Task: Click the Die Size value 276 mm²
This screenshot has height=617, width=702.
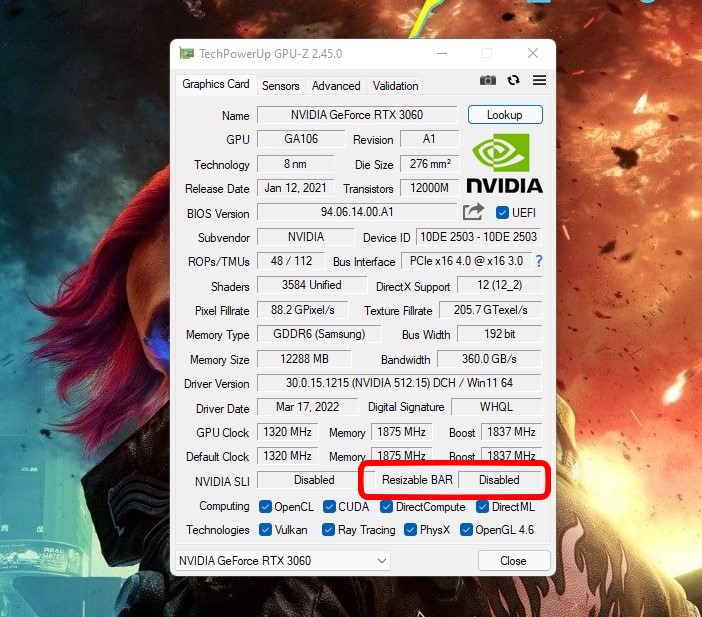Action: [x=429, y=164]
